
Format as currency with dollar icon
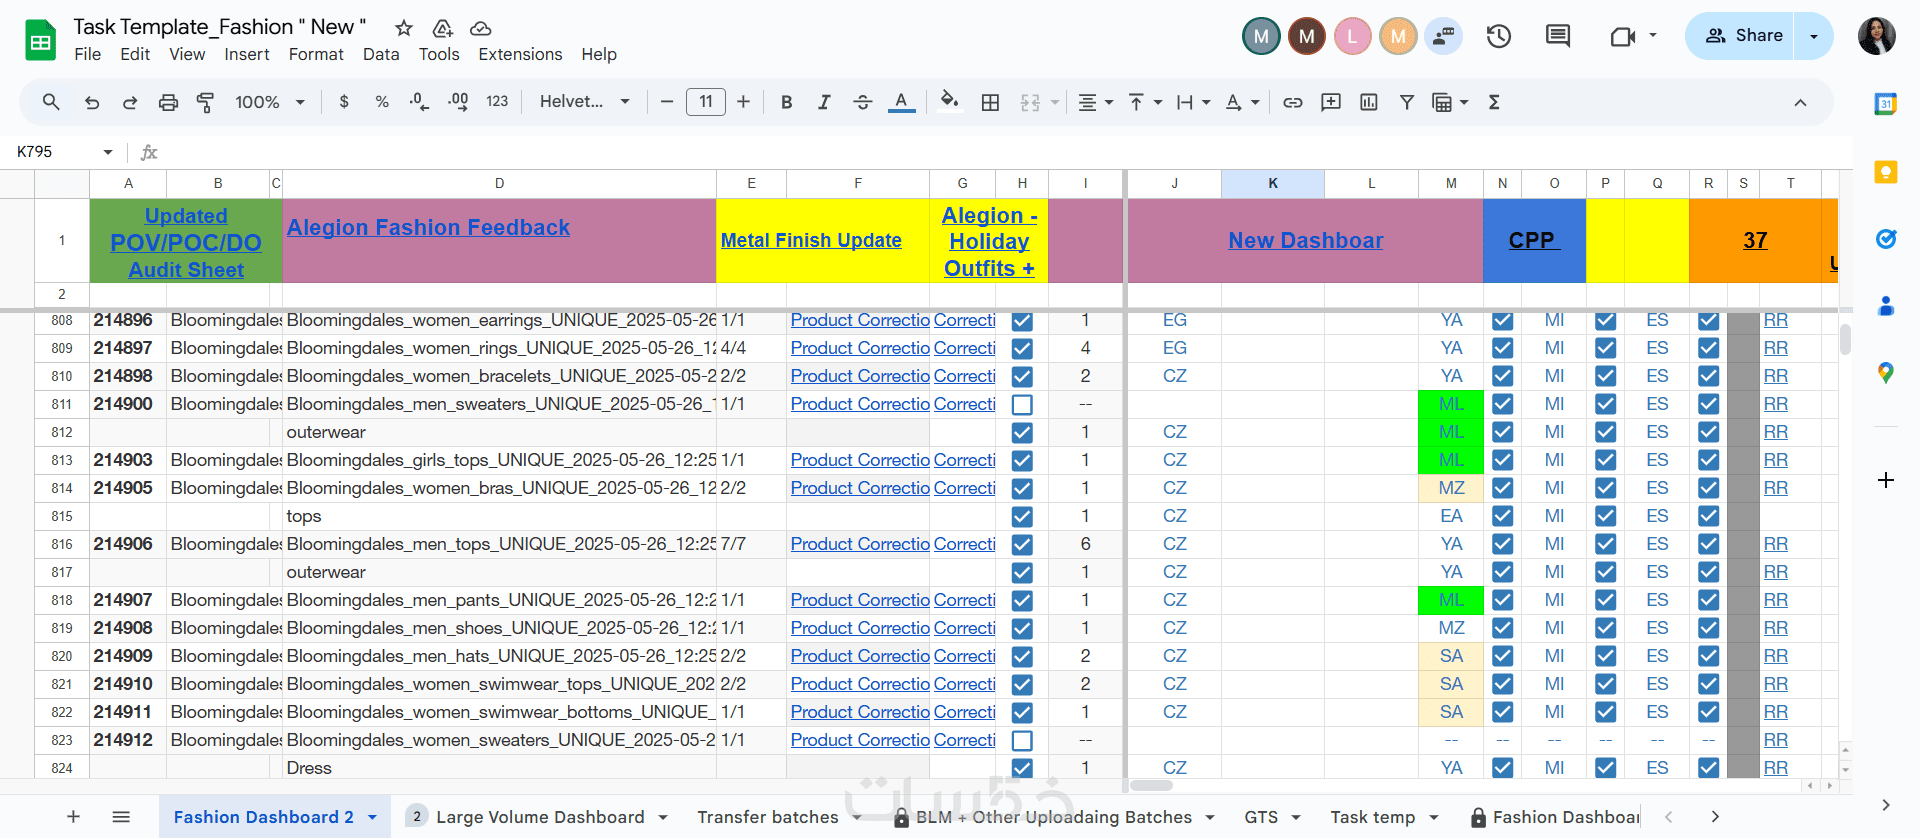(344, 102)
